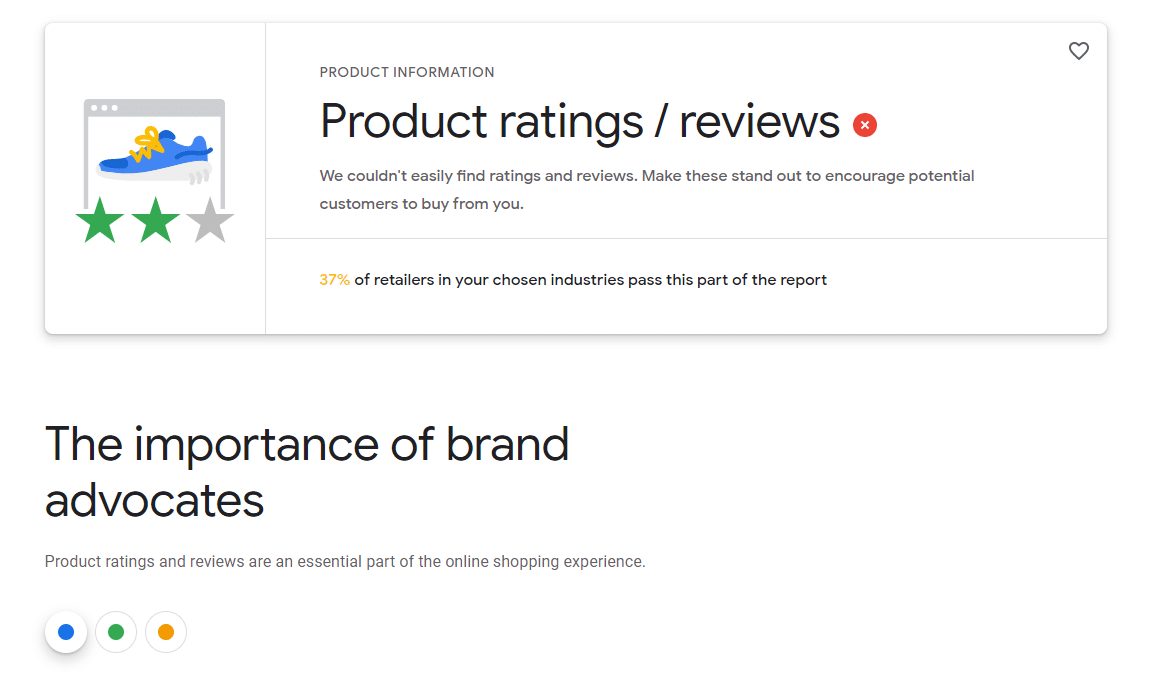Viewport: 1151px width, 673px height.
Task: Click the second green star
Action: [x=155, y=221]
